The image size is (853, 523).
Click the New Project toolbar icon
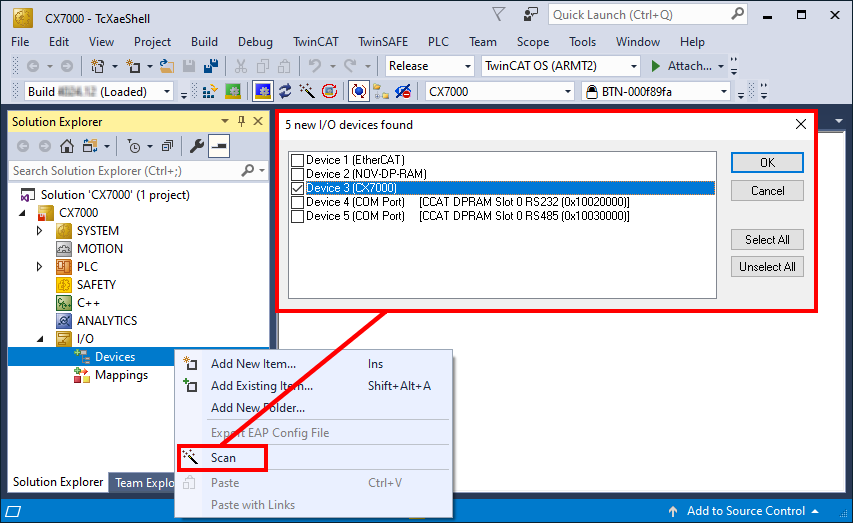pos(98,66)
